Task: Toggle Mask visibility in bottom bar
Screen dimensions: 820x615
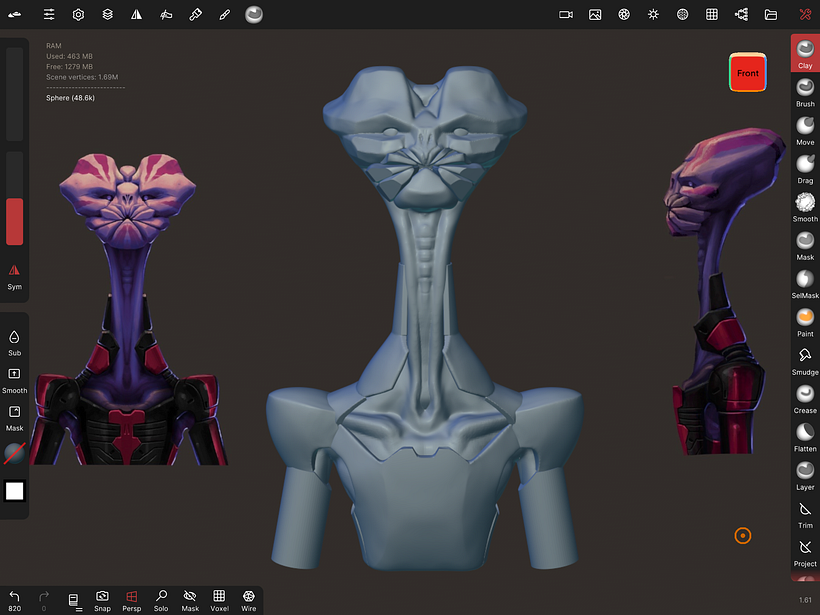Action: (190, 600)
